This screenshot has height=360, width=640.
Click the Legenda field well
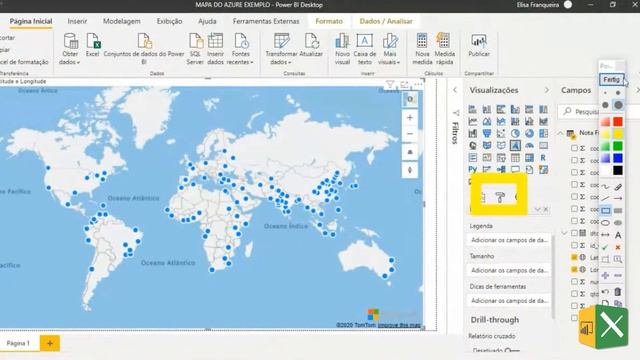tap(509, 240)
